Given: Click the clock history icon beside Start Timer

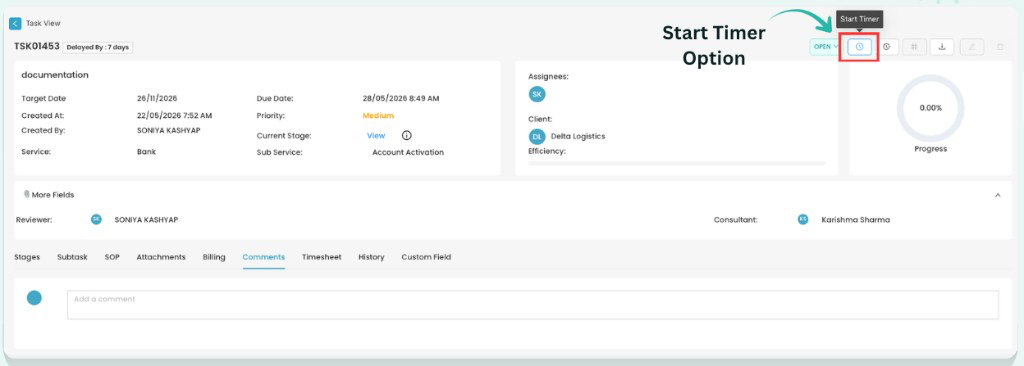Looking at the screenshot, I should point(886,47).
